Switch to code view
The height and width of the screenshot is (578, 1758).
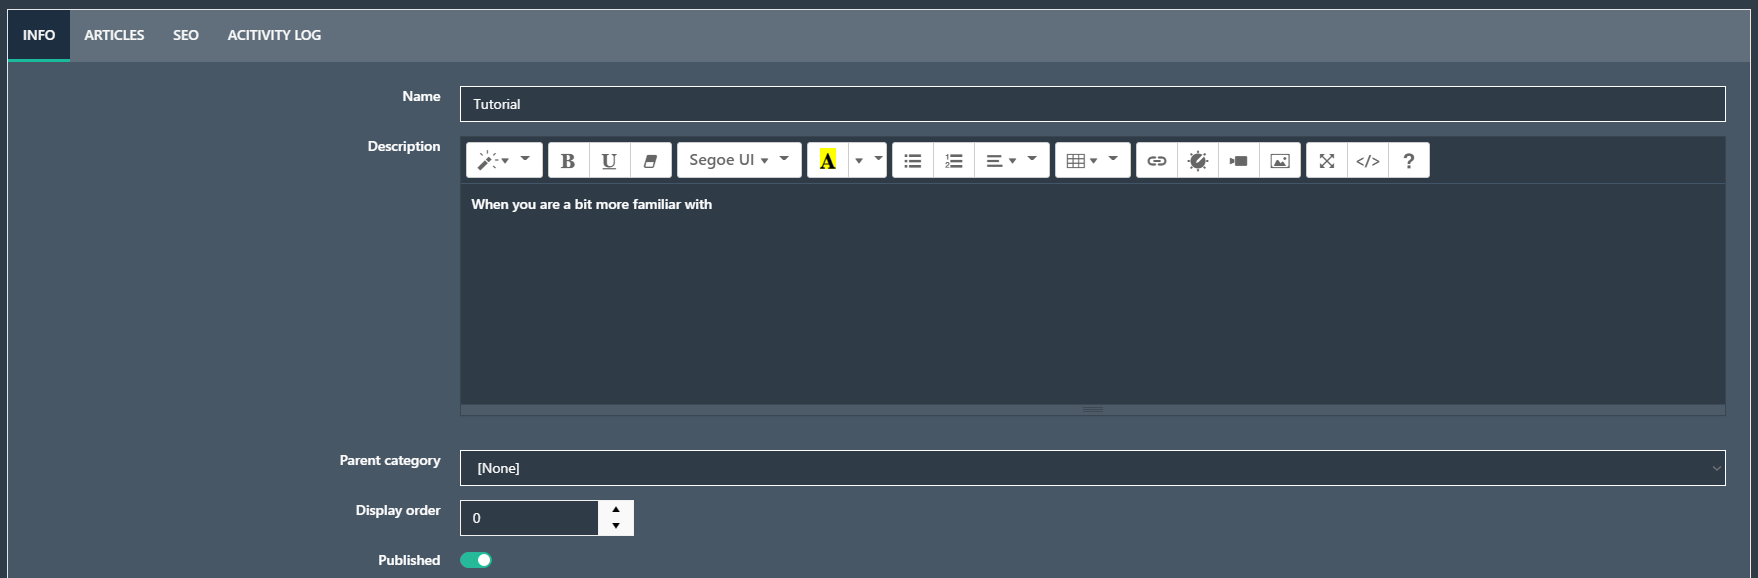click(1367, 160)
